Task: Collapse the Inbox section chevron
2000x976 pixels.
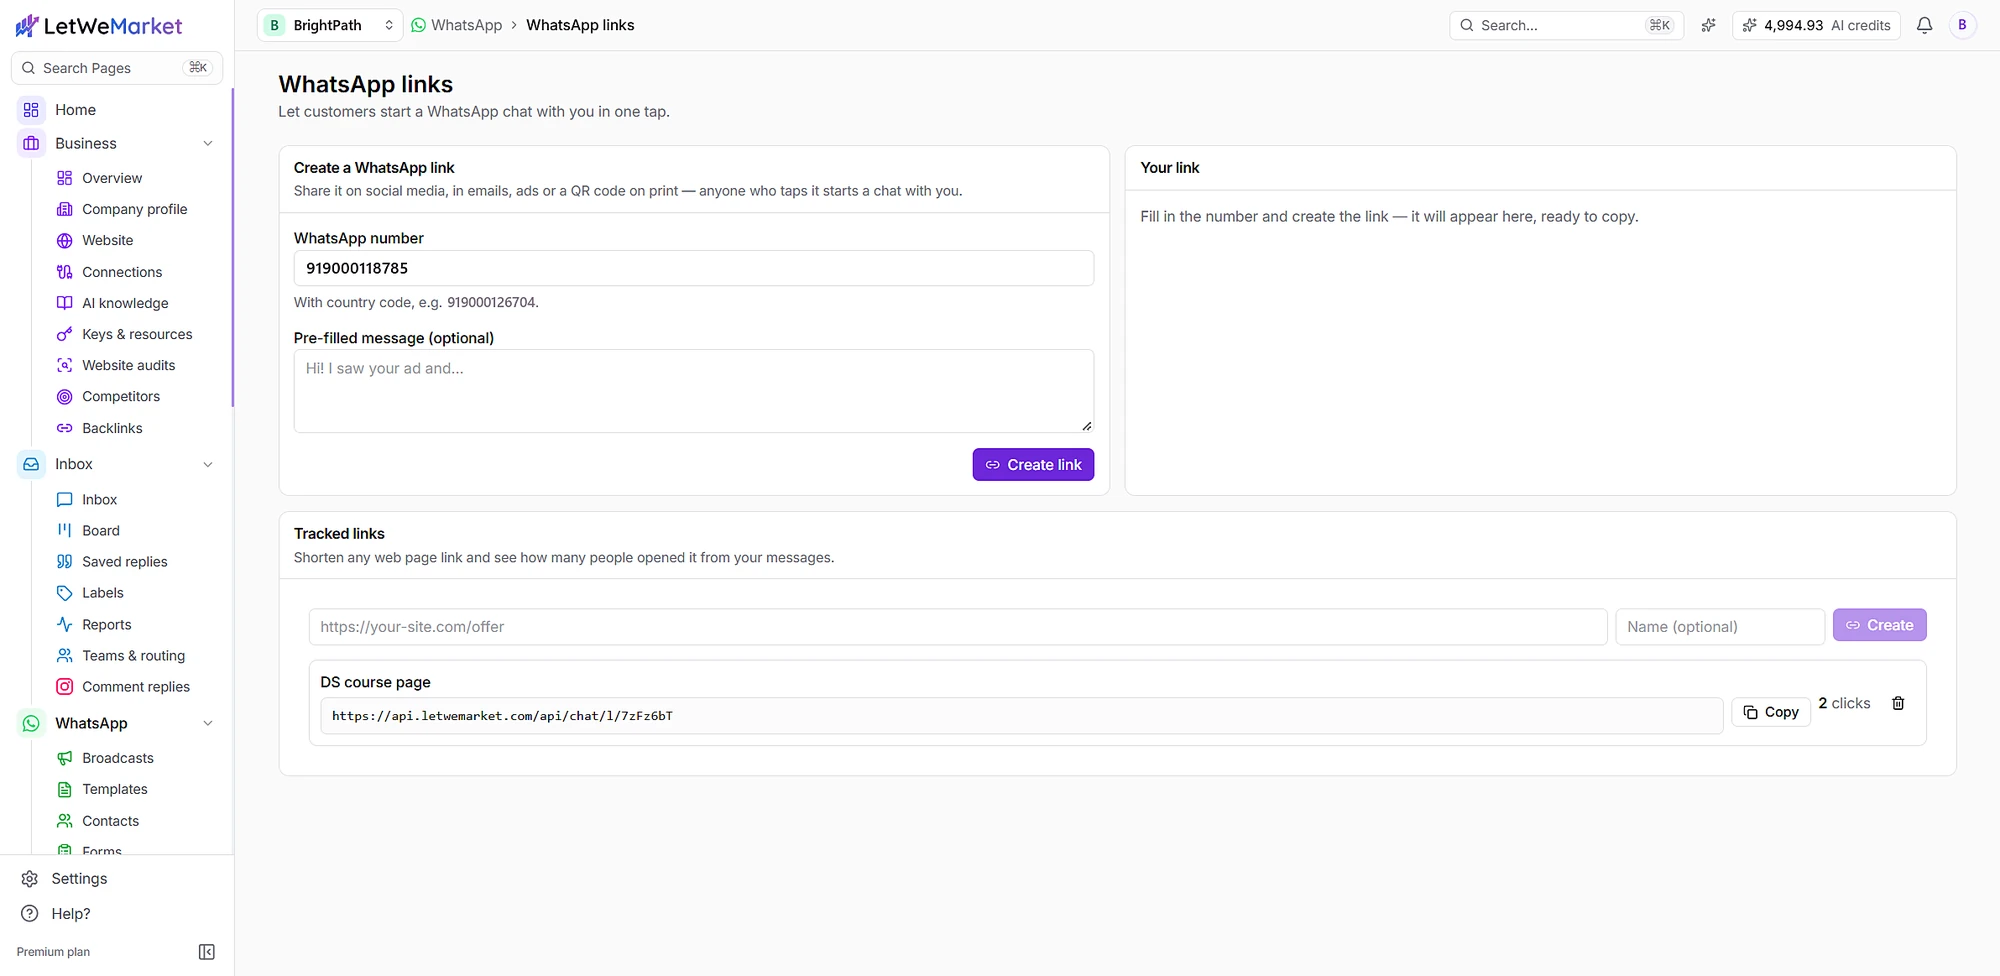Action: pyautogui.click(x=208, y=464)
